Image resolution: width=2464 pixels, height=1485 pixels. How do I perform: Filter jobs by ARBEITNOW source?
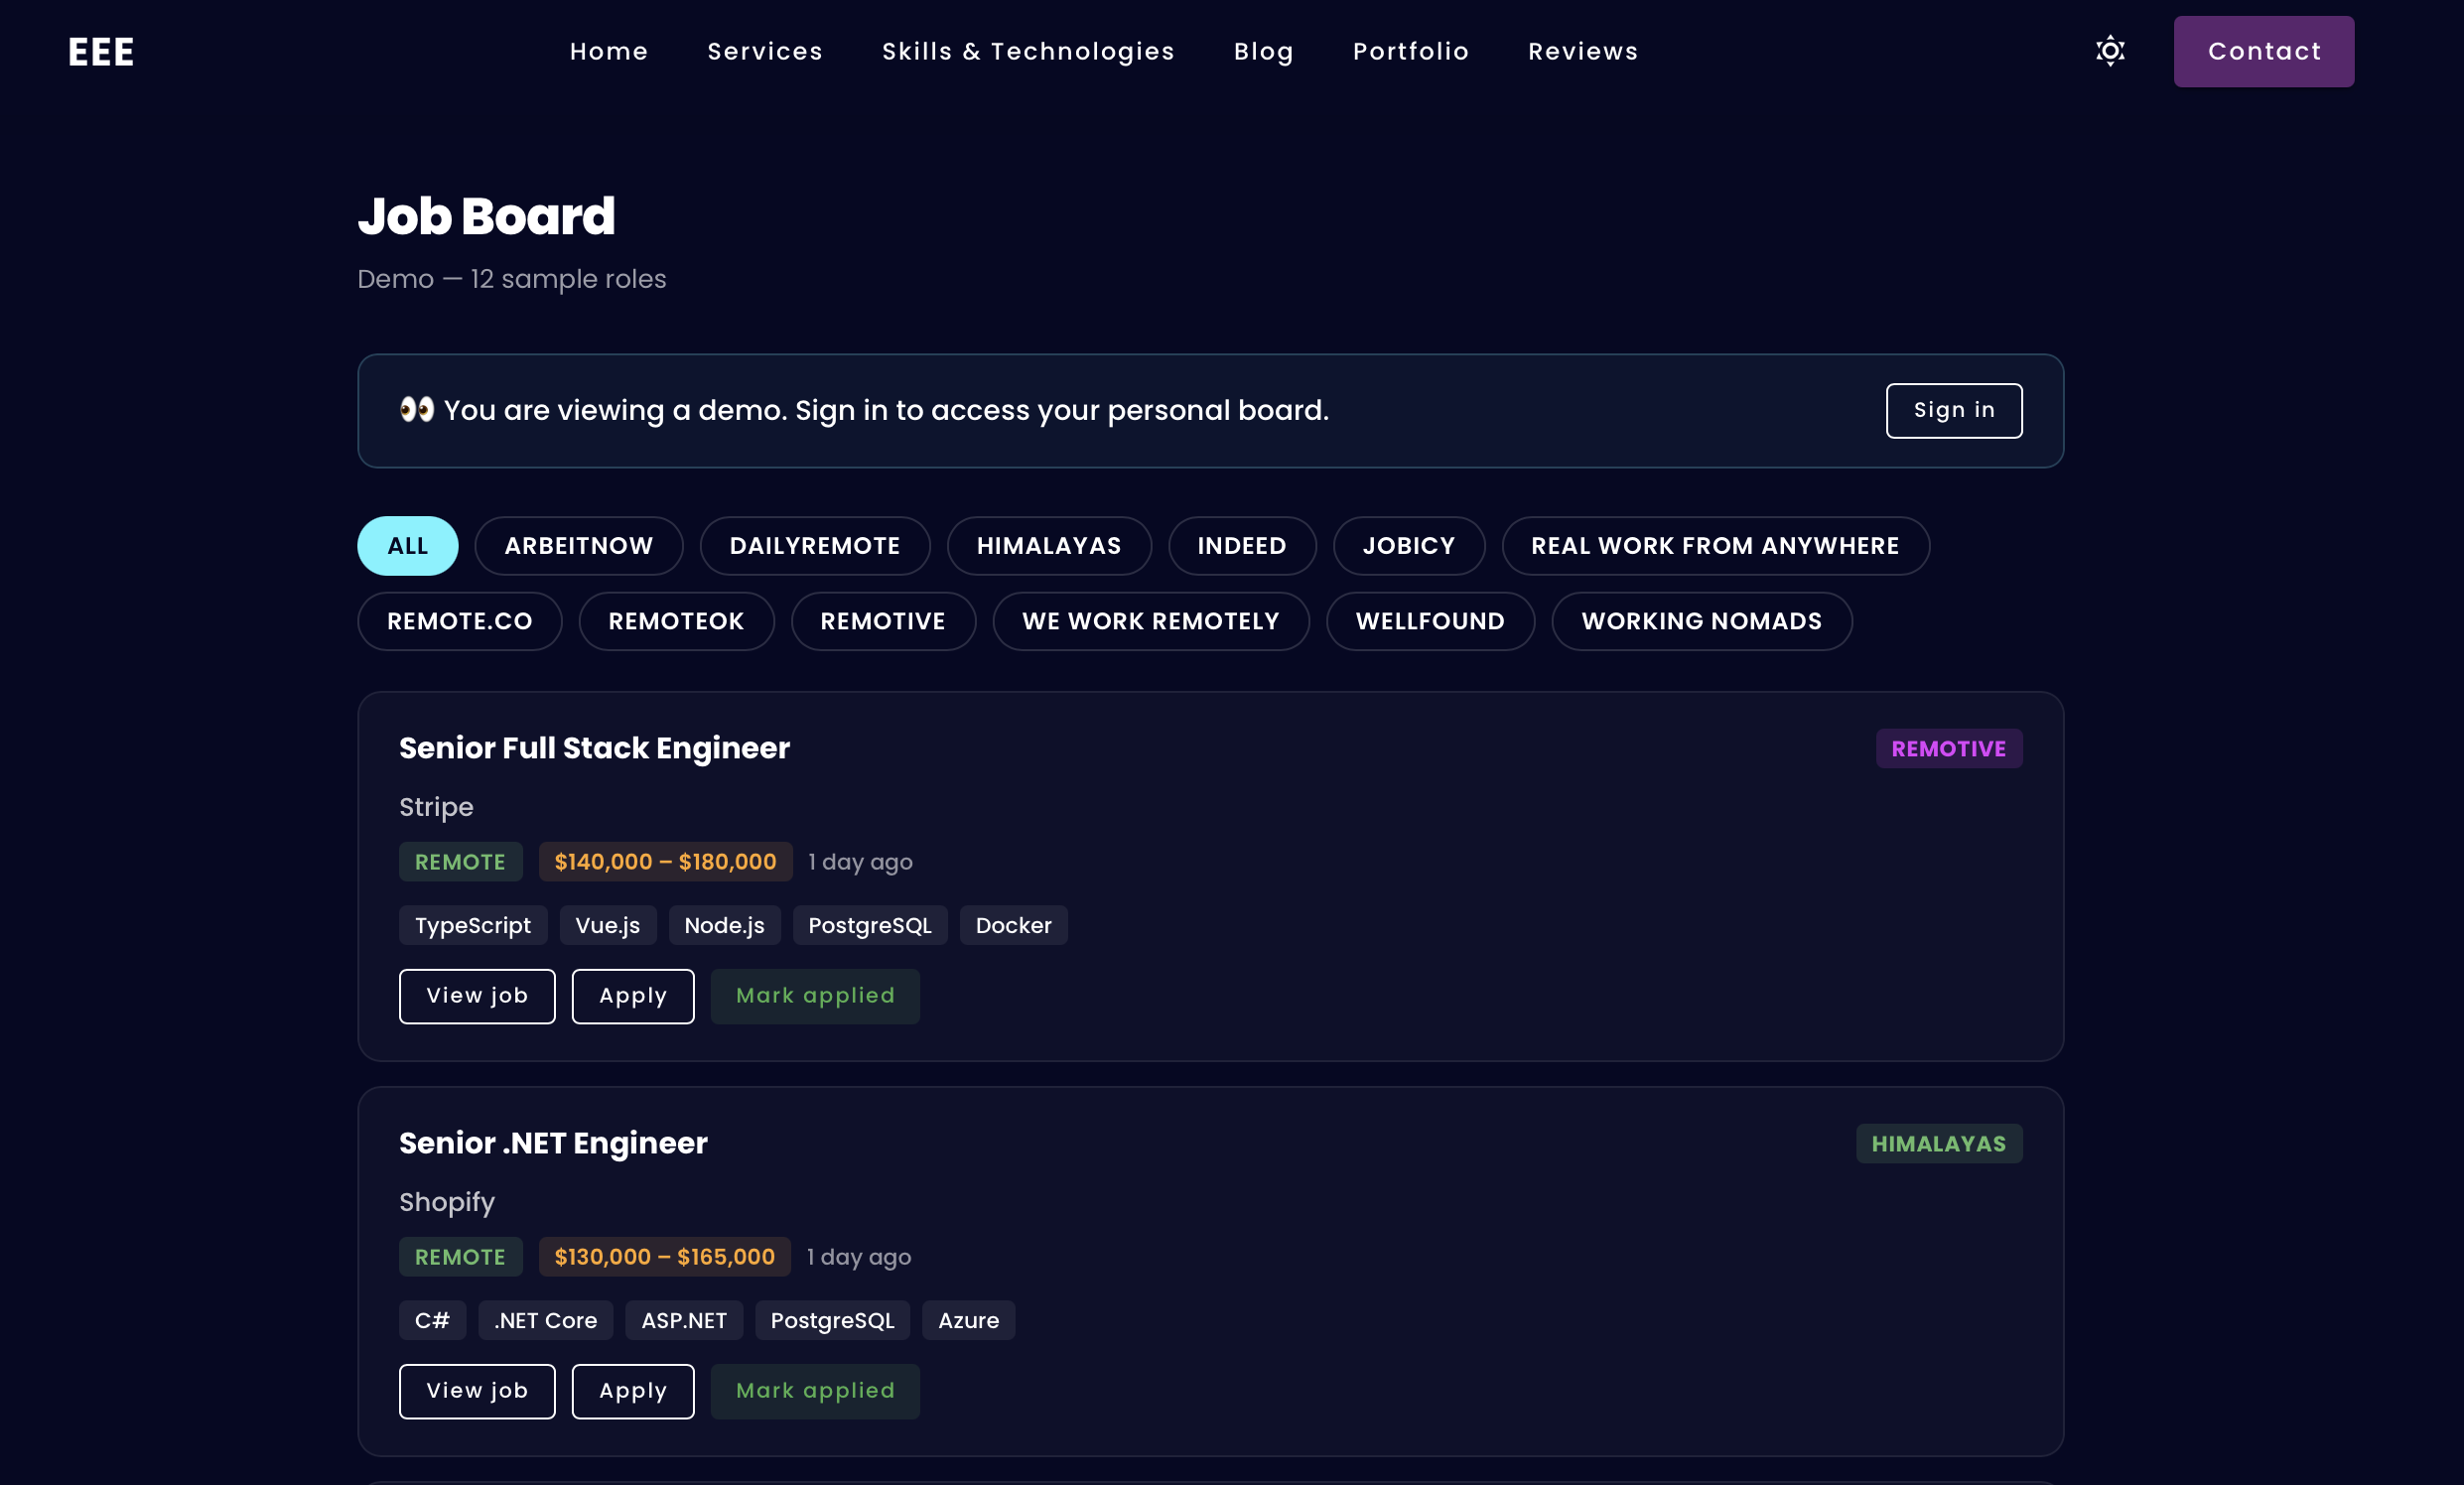[578, 546]
